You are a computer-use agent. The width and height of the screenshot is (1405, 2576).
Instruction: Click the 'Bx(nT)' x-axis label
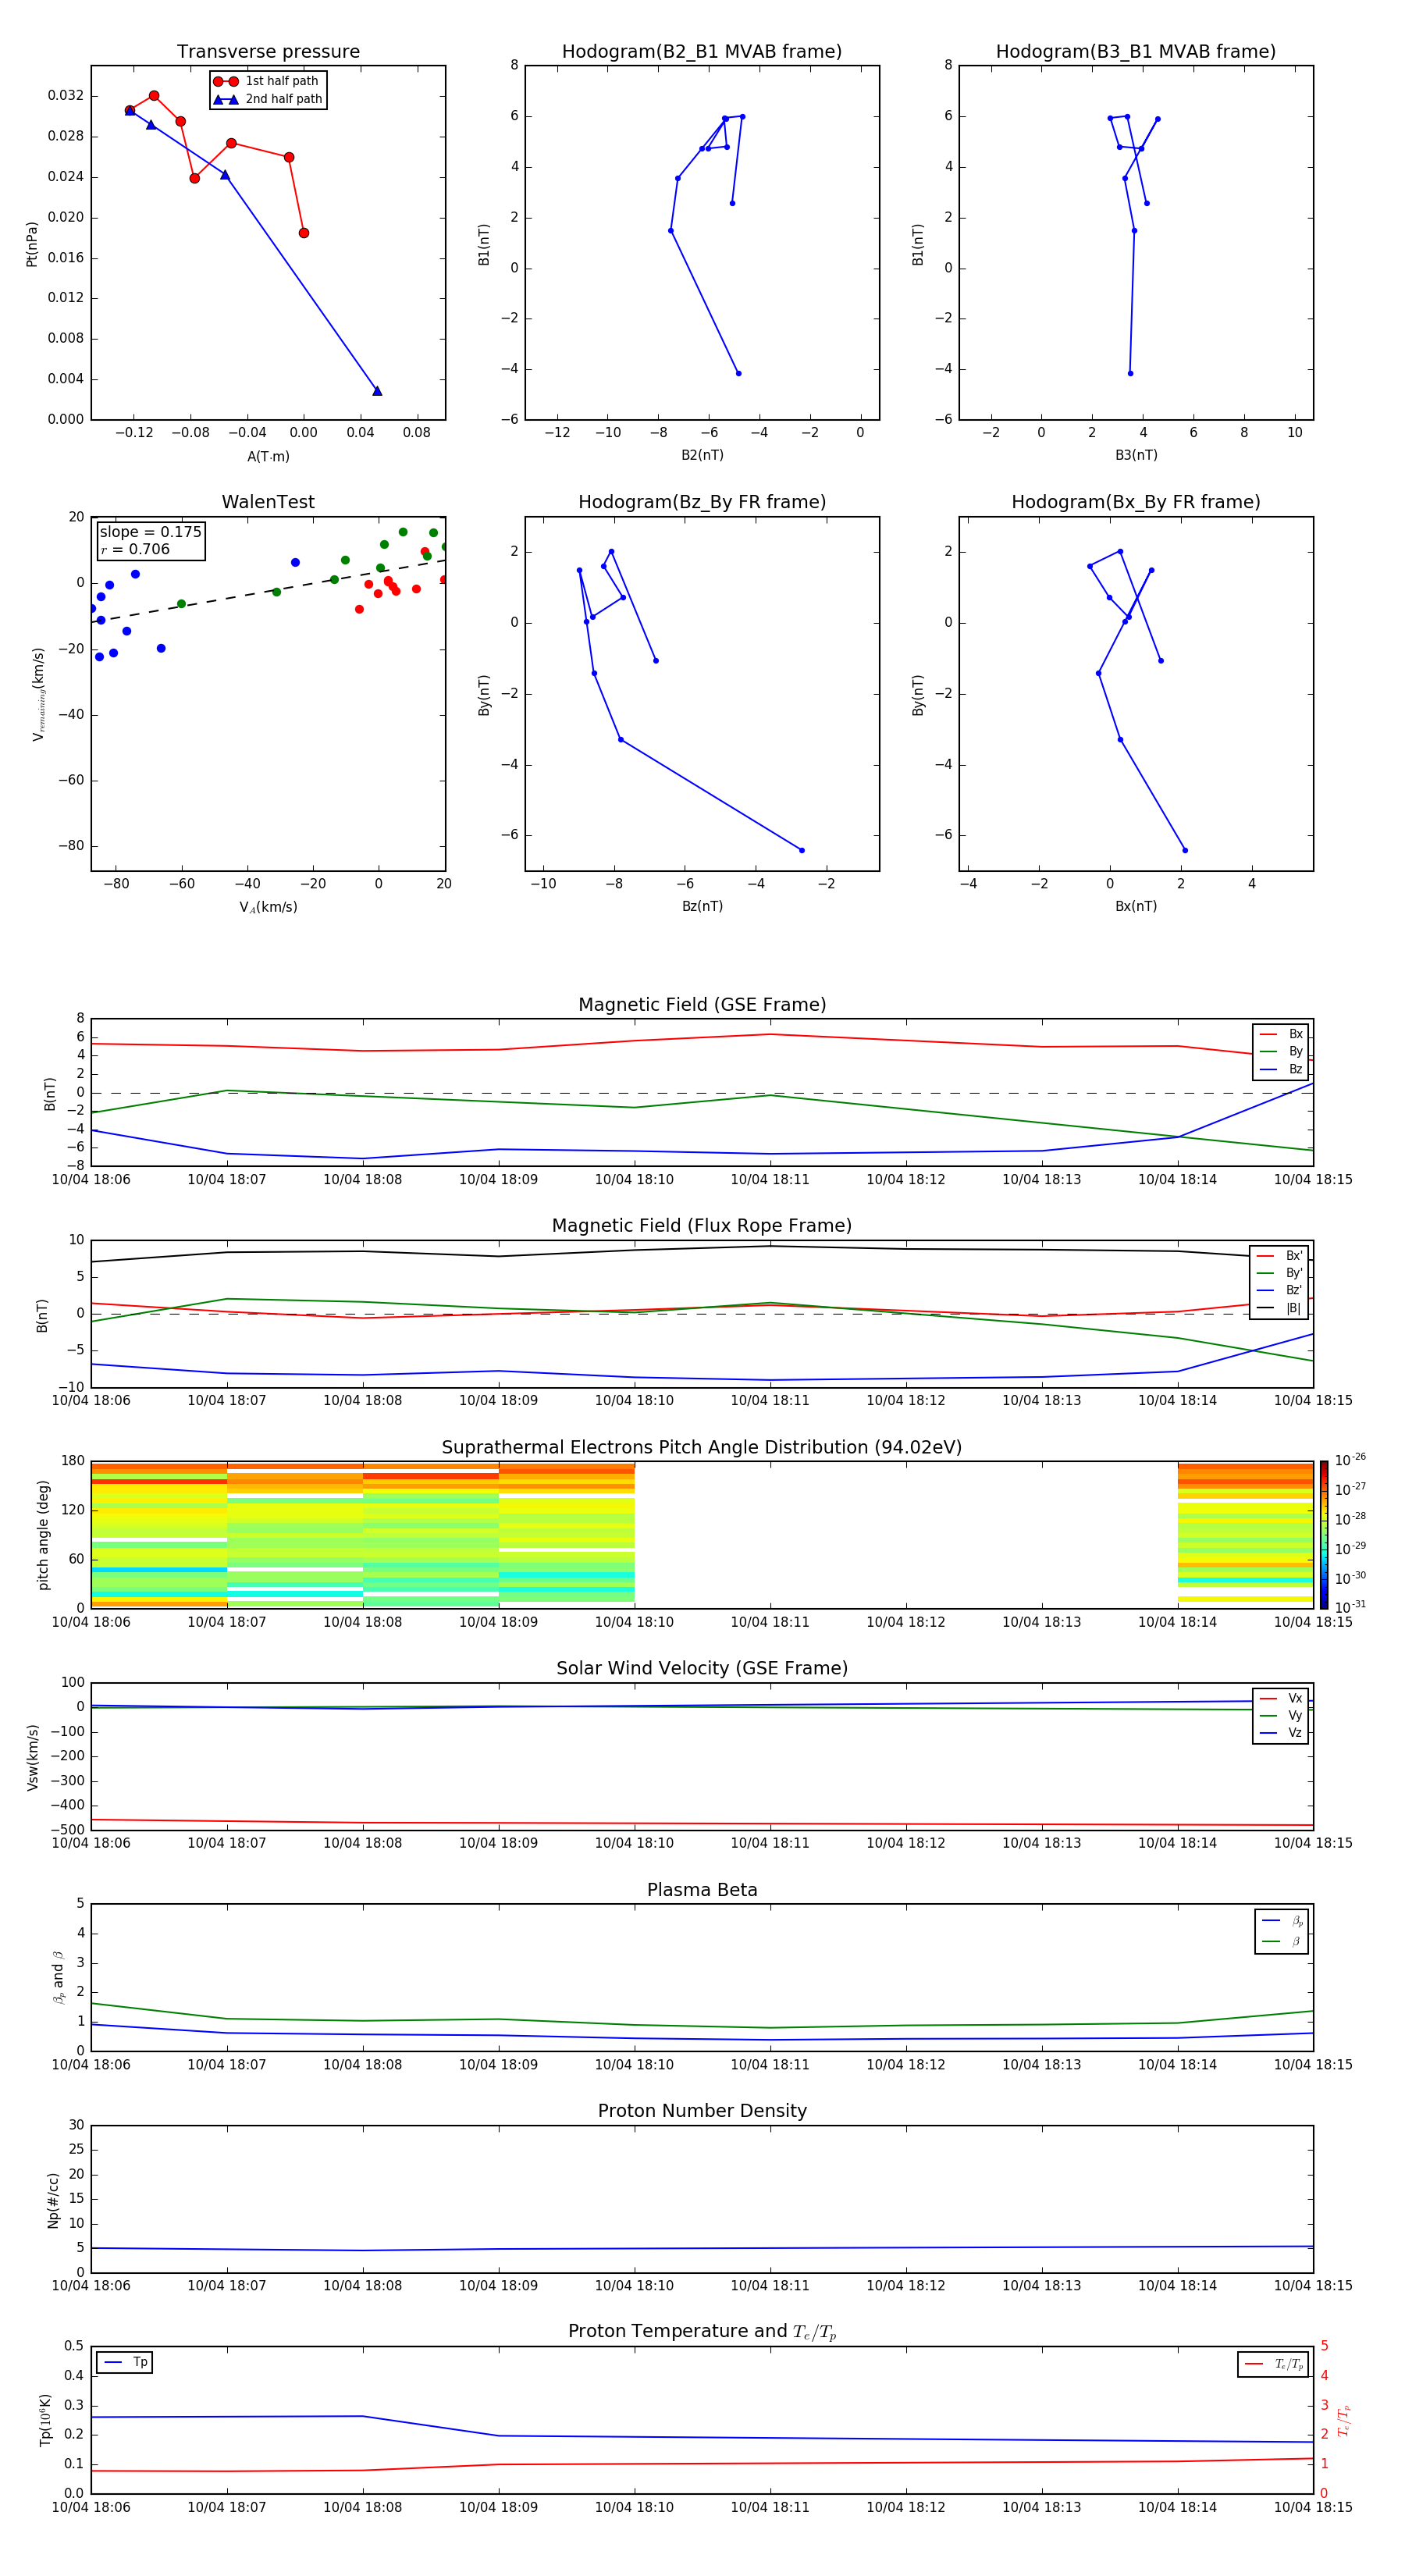pos(1136,906)
